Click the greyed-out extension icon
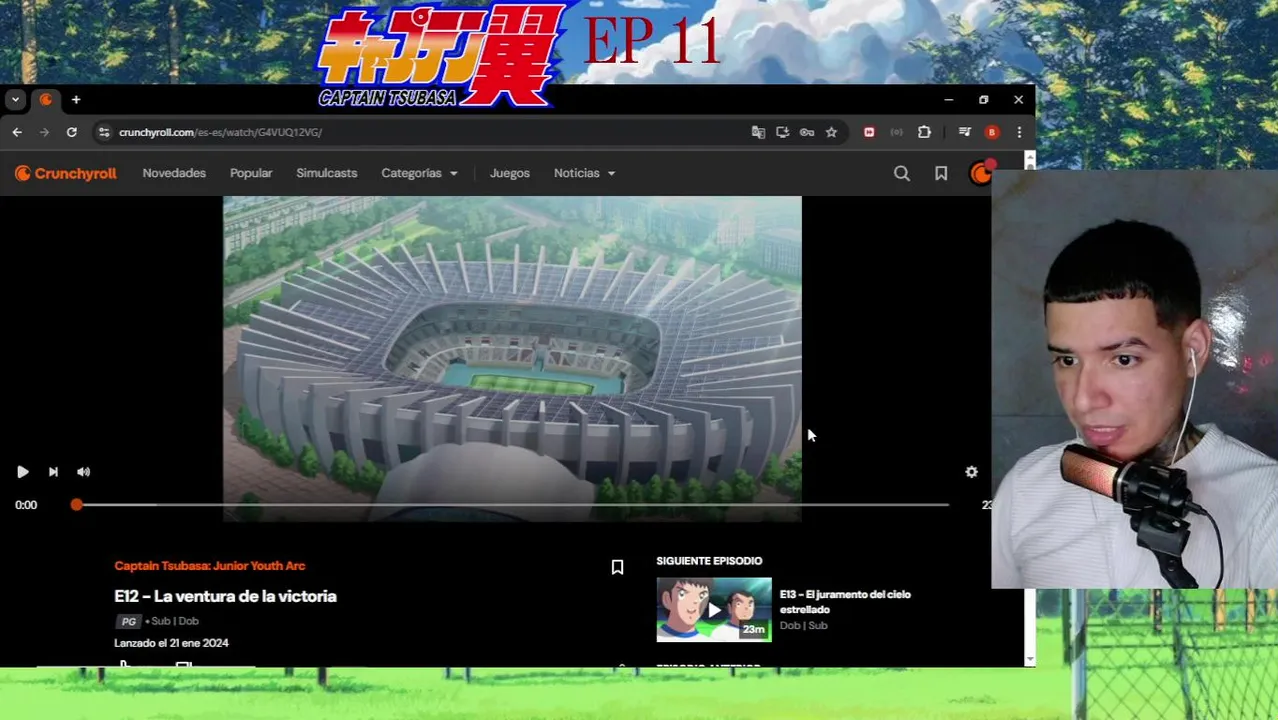 pos(896,132)
